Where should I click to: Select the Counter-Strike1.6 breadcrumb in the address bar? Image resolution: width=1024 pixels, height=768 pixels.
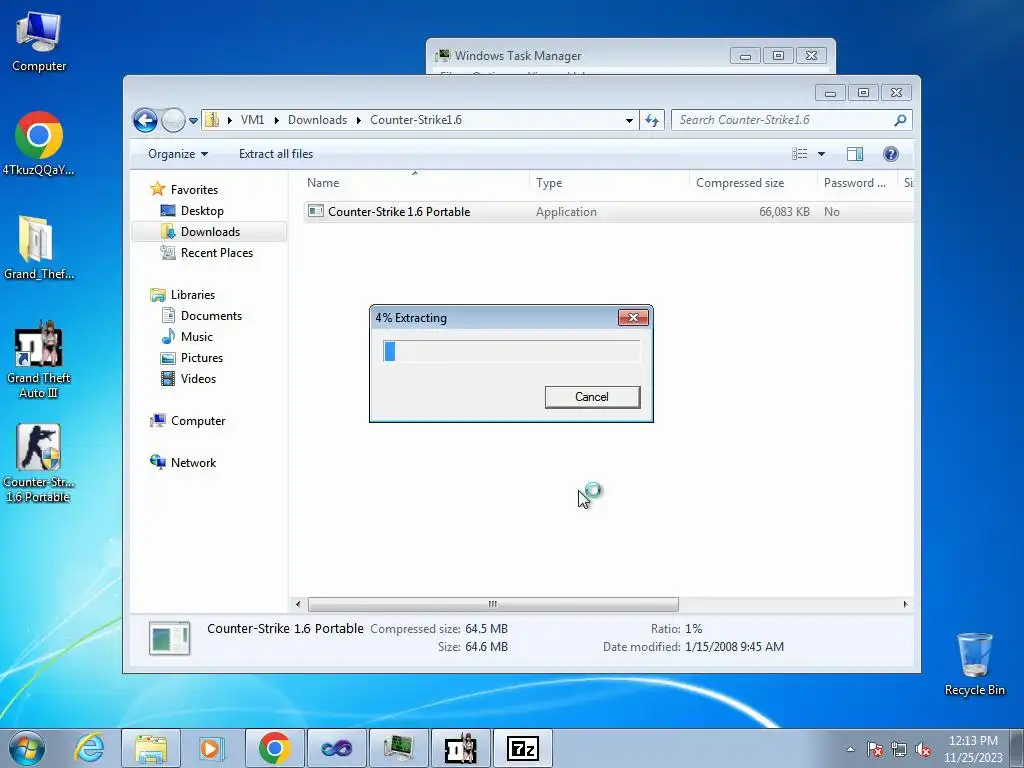416,120
